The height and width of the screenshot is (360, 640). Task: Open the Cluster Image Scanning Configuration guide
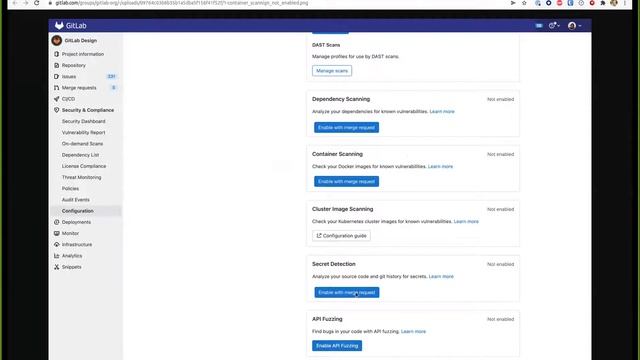tap(341, 236)
